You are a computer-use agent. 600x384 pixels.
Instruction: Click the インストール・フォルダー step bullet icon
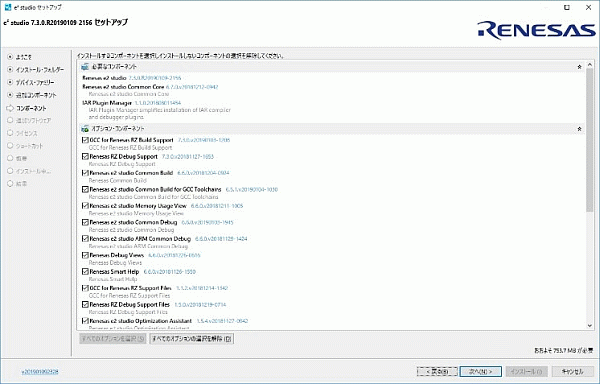[x=10, y=70]
